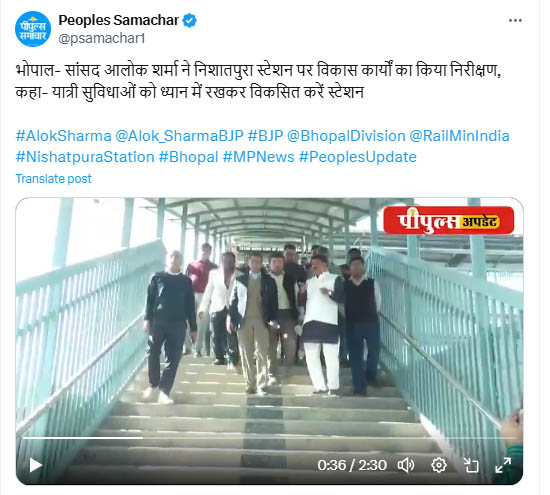Image resolution: width=550 pixels, height=495 pixels.
Task: Open the #MPNews hashtag
Action: click(259, 157)
